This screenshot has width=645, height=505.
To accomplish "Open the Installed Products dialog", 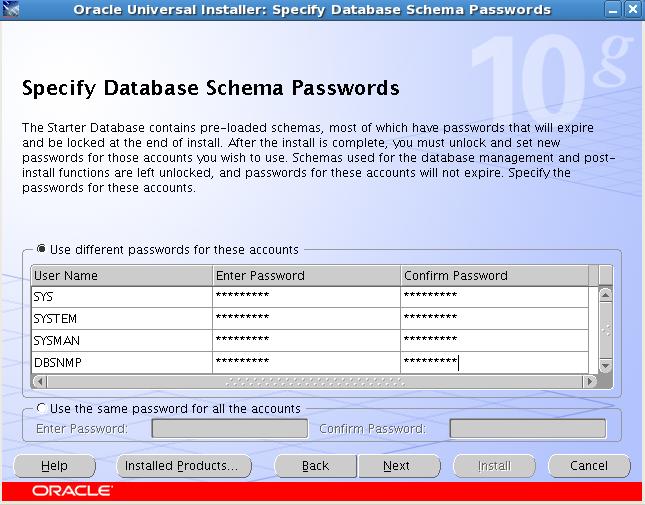I will (181, 466).
